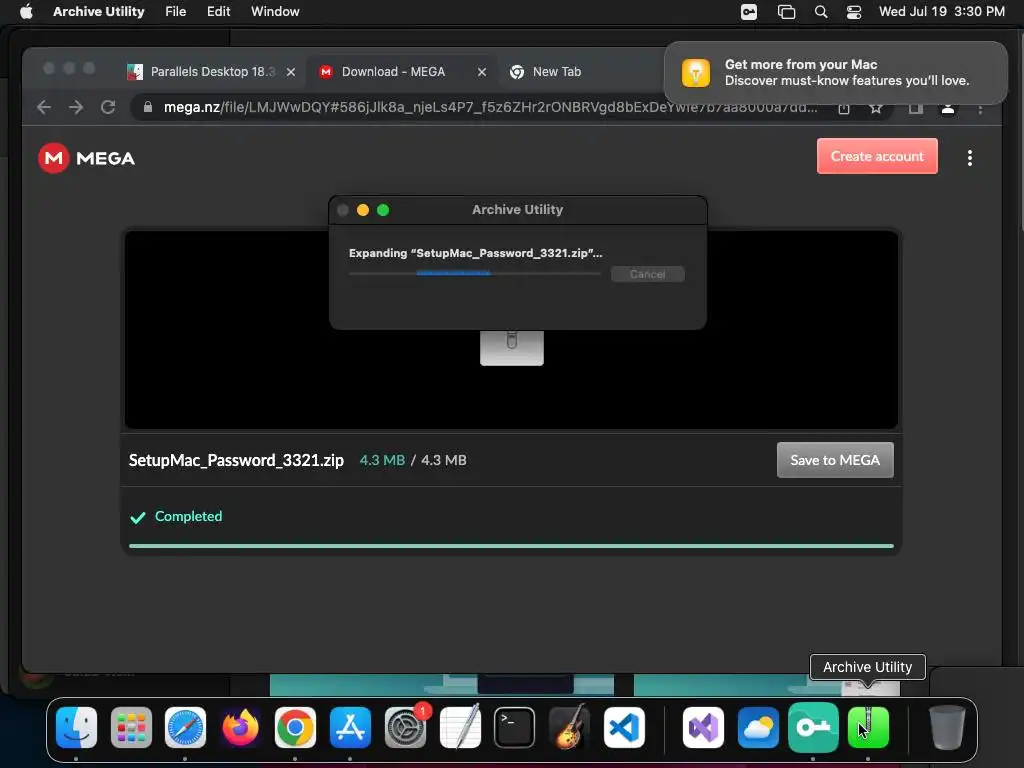
Task: Open the green key app in Dock
Action: [813, 727]
